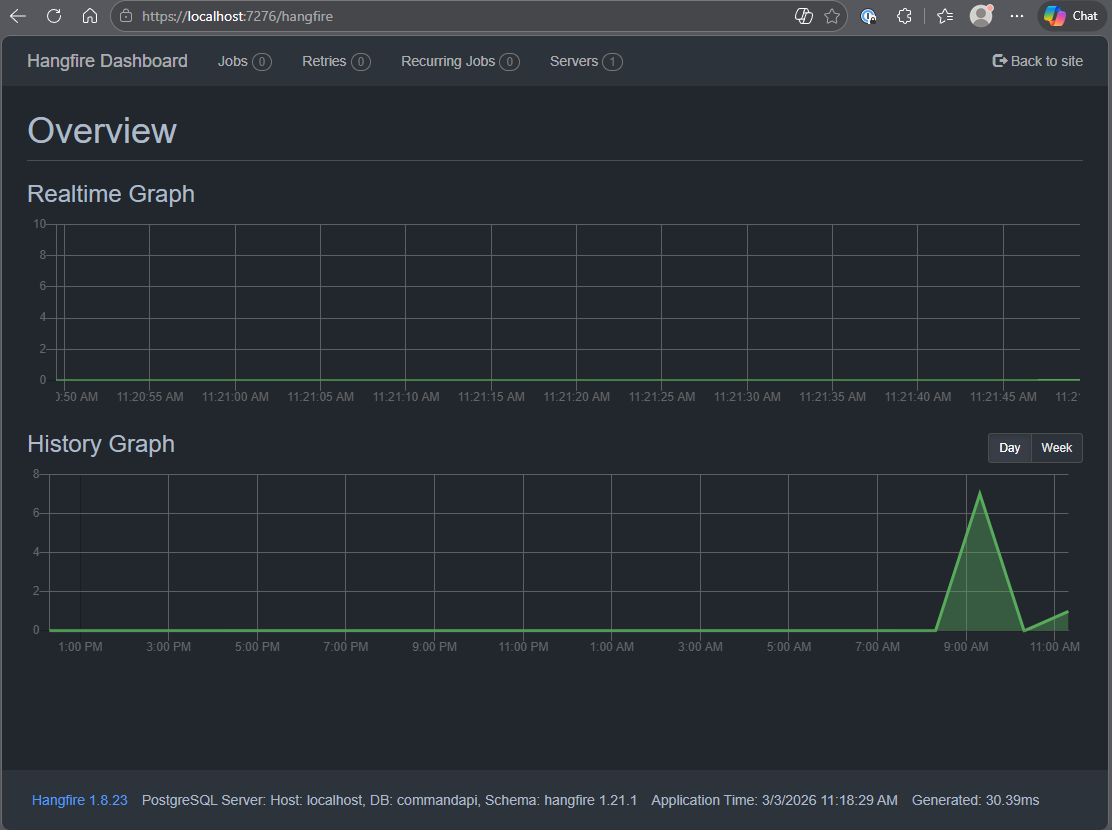Open the Jobs page
Screen dimensions: 1112x830
click(232, 61)
